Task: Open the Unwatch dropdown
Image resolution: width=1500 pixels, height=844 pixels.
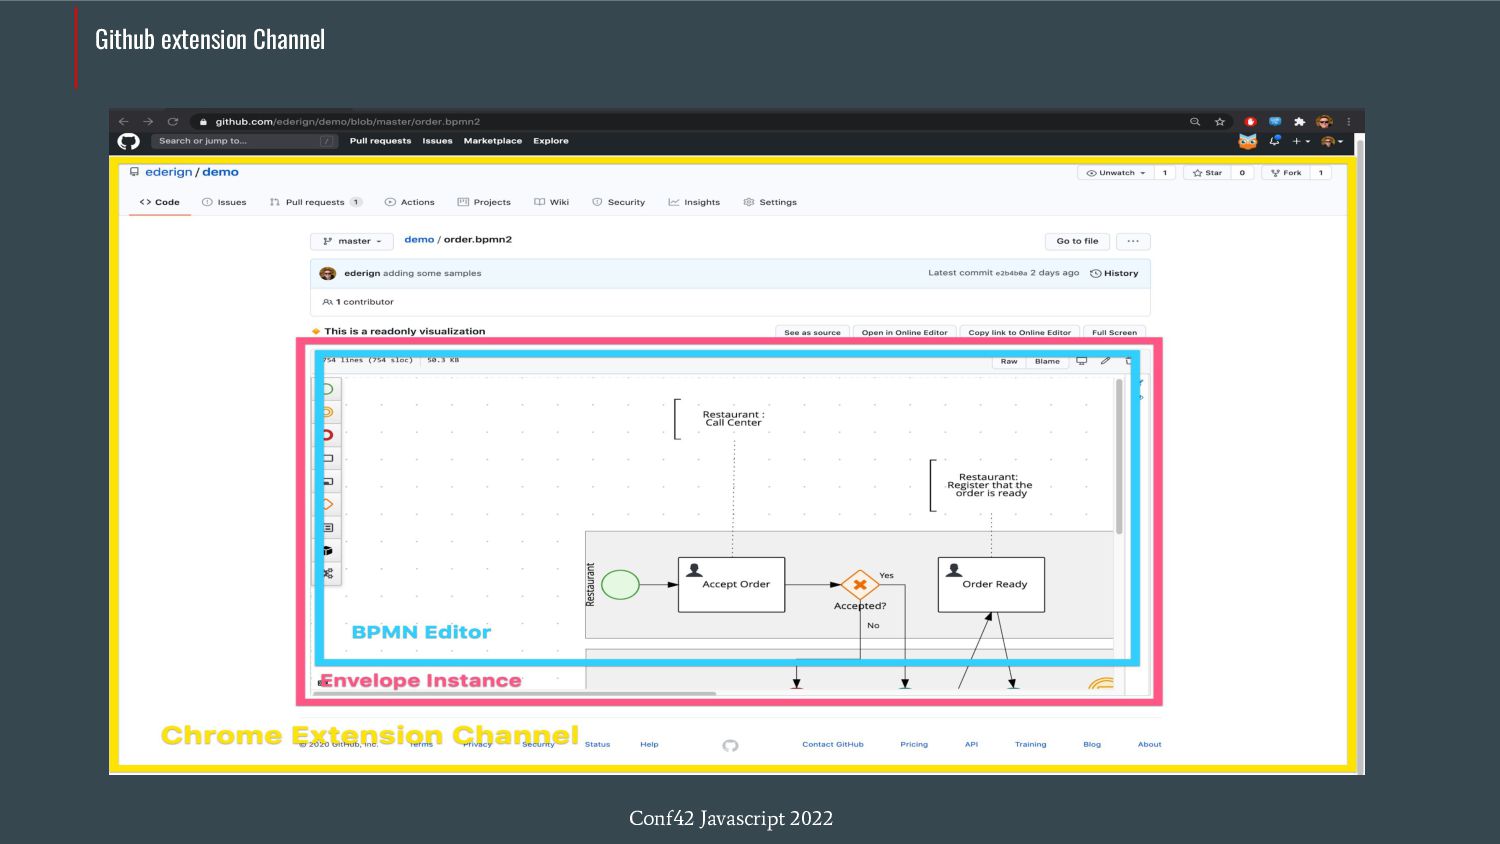Action: coord(1116,173)
